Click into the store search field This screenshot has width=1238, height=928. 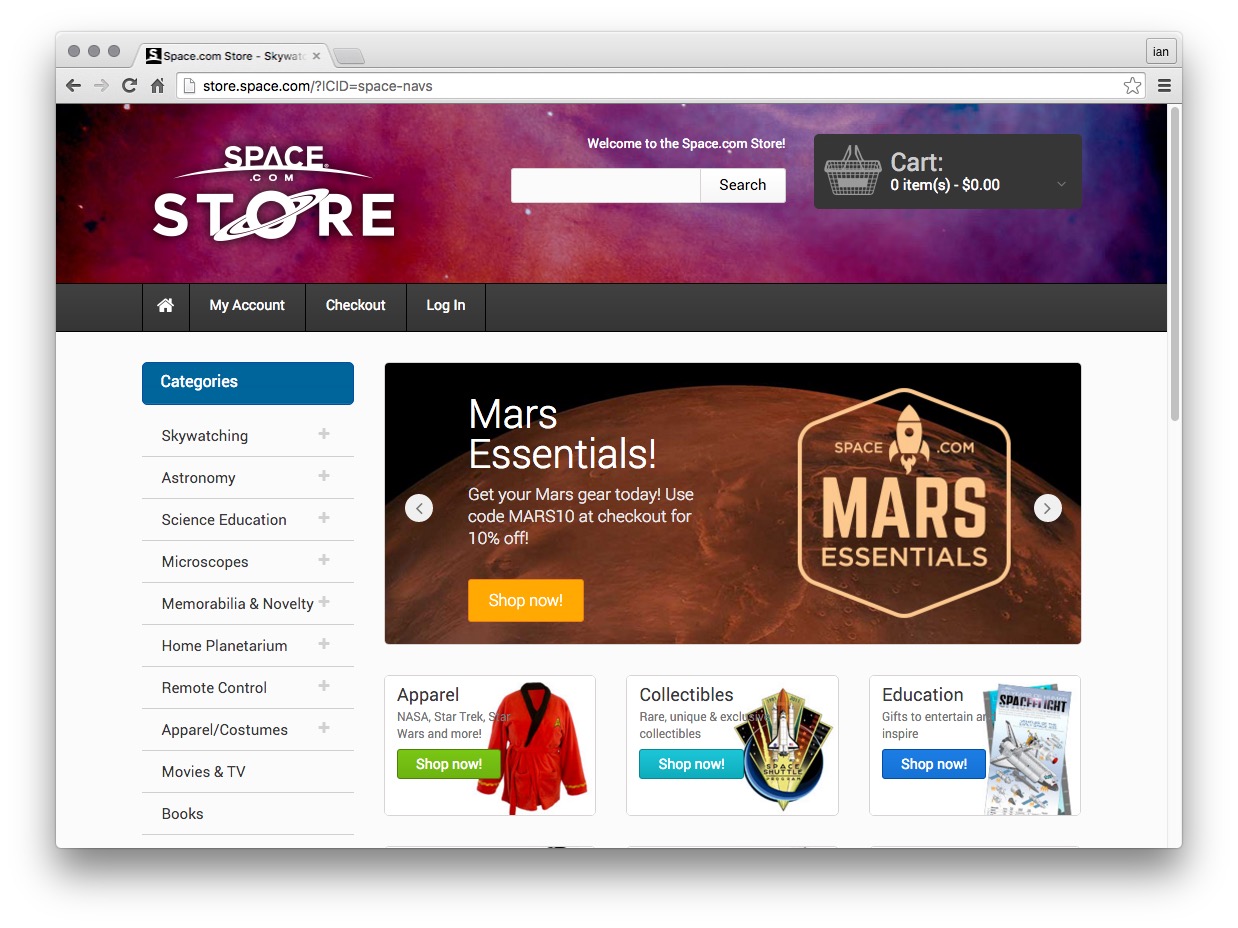[605, 185]
